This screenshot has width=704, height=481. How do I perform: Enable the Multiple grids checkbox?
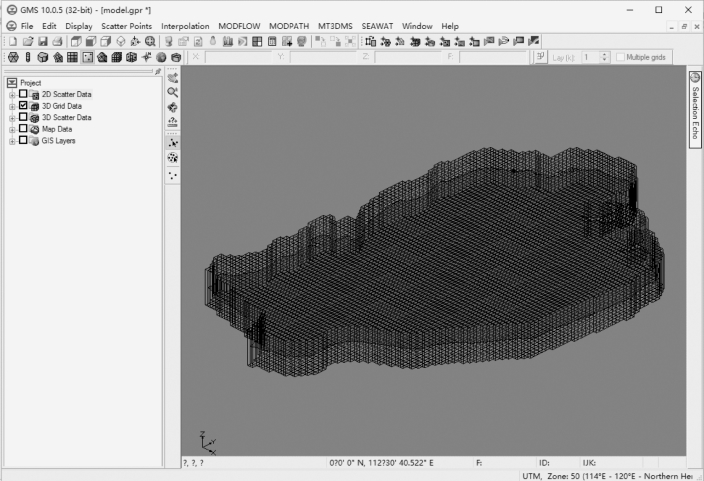click(620, 57)
